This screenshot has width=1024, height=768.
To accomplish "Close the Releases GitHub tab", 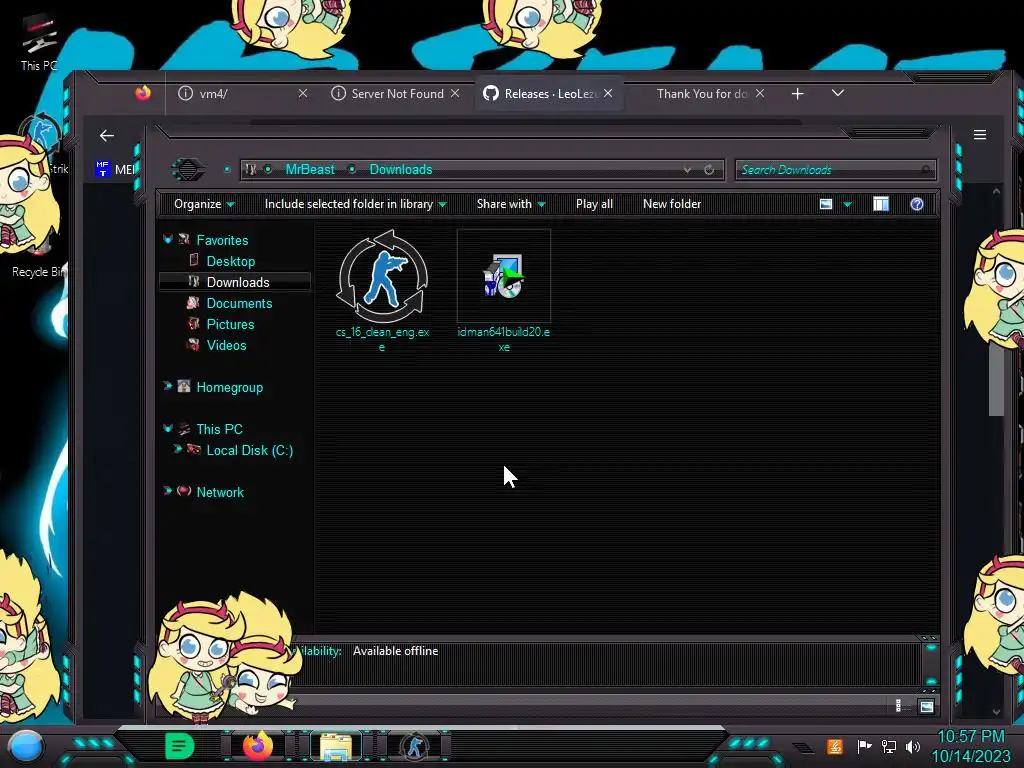I will click(x=608, y=93).
